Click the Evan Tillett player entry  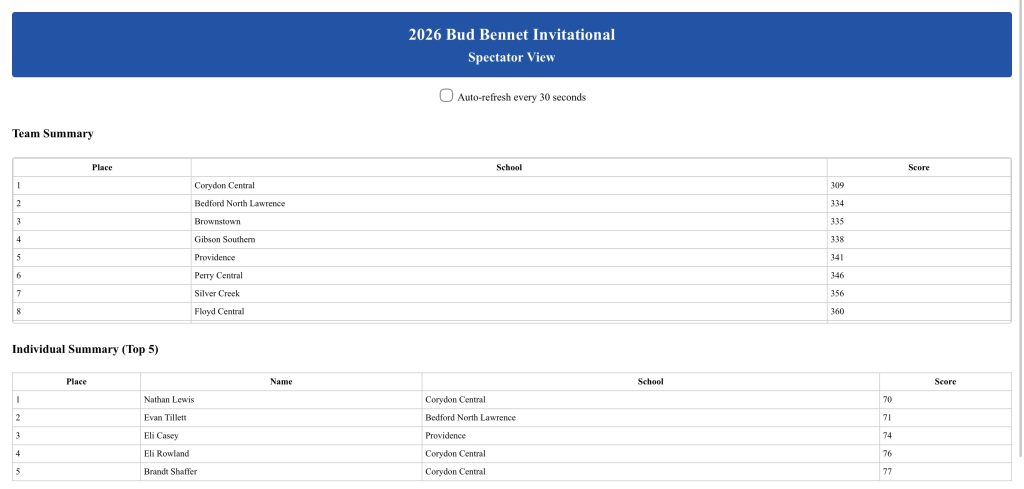165,418
